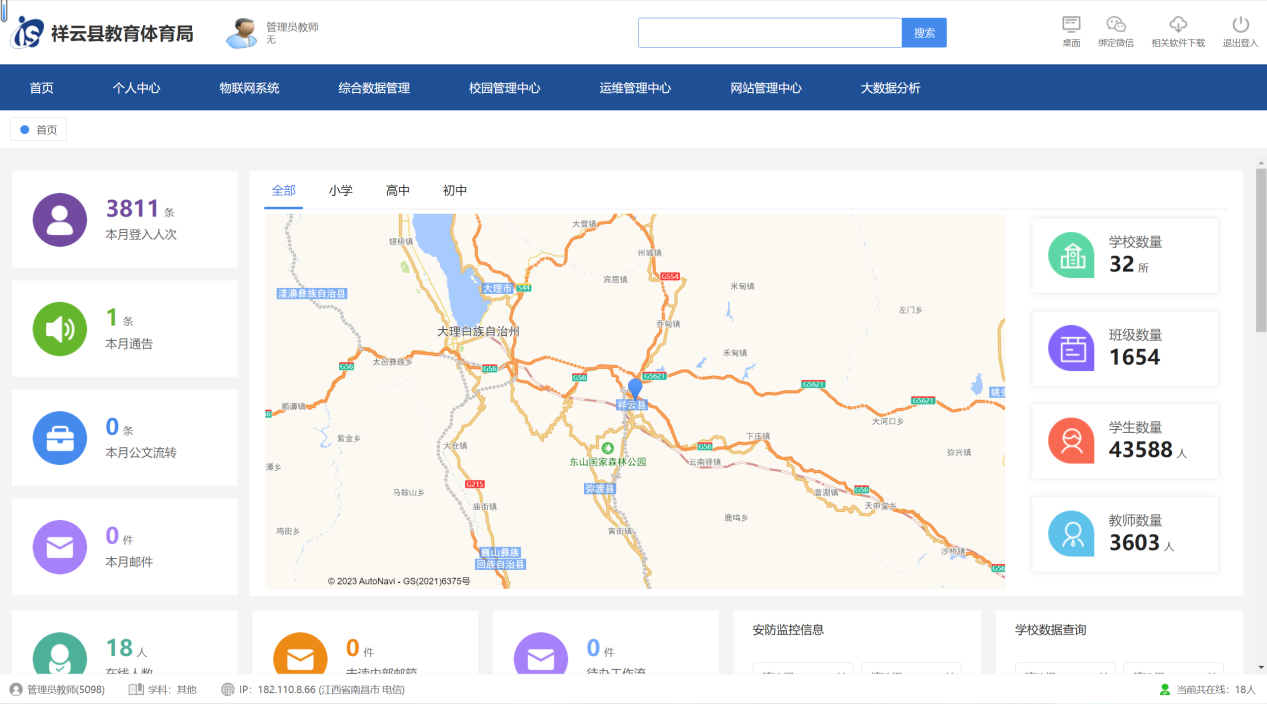The image size is (1267, 704).
Task: Click the student count value 43588
Action: [x=1141, y=450]
